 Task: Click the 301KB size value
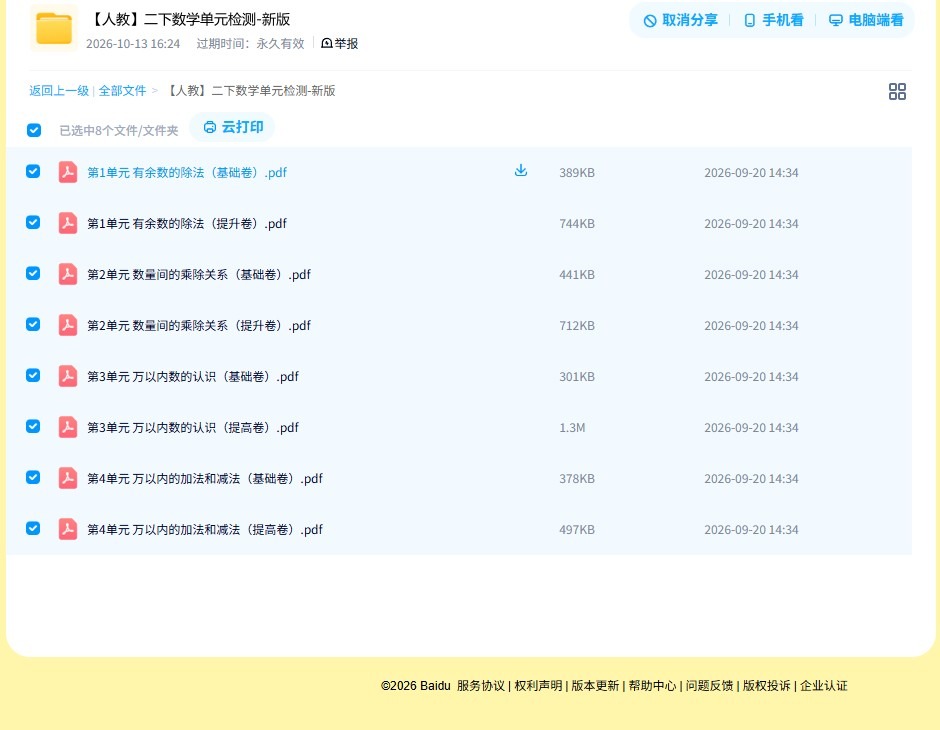tap(577, 376)
